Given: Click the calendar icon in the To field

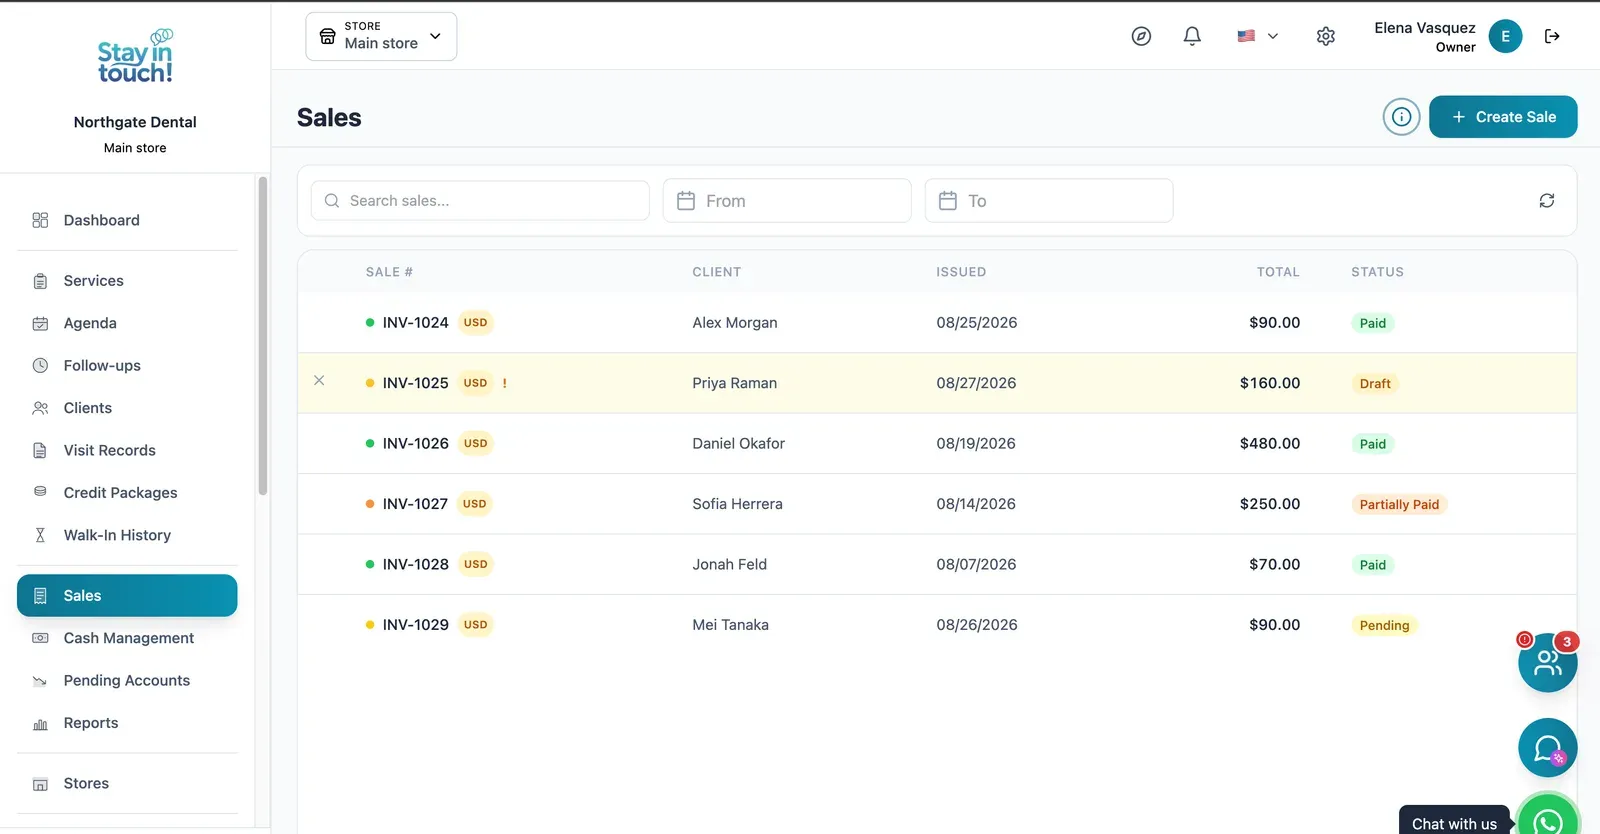Looking at the screenshot, I should (x=948, y=201).
